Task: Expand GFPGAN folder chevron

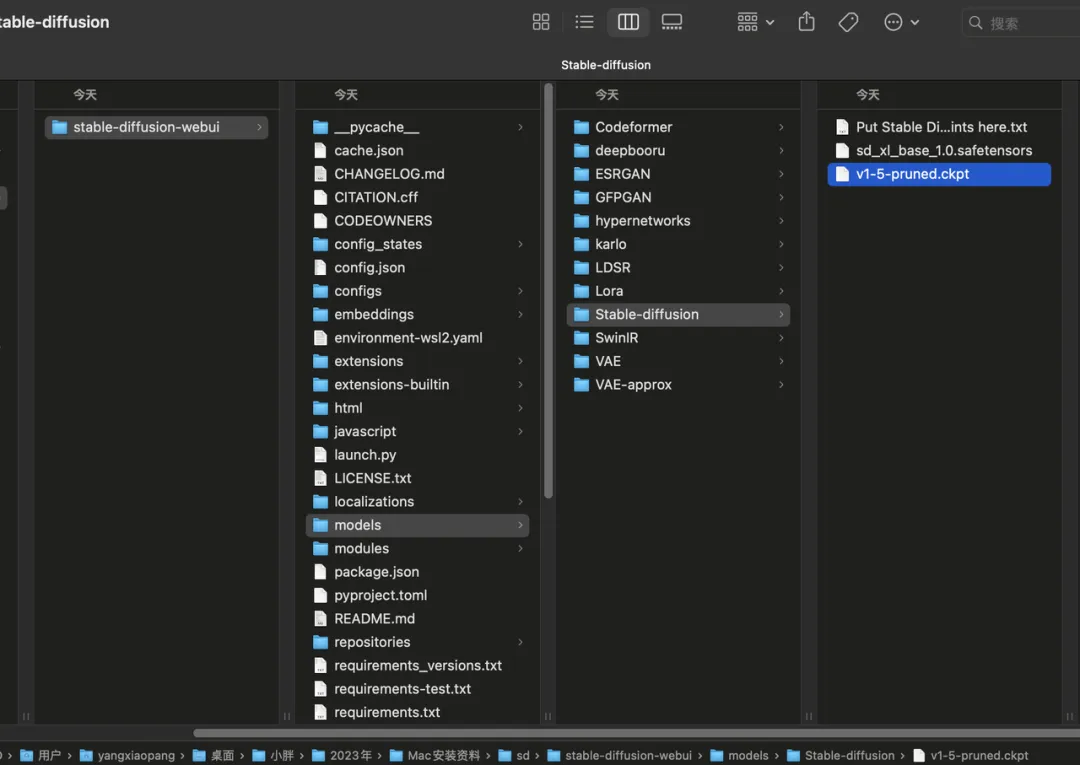Action: coord(781,198)
